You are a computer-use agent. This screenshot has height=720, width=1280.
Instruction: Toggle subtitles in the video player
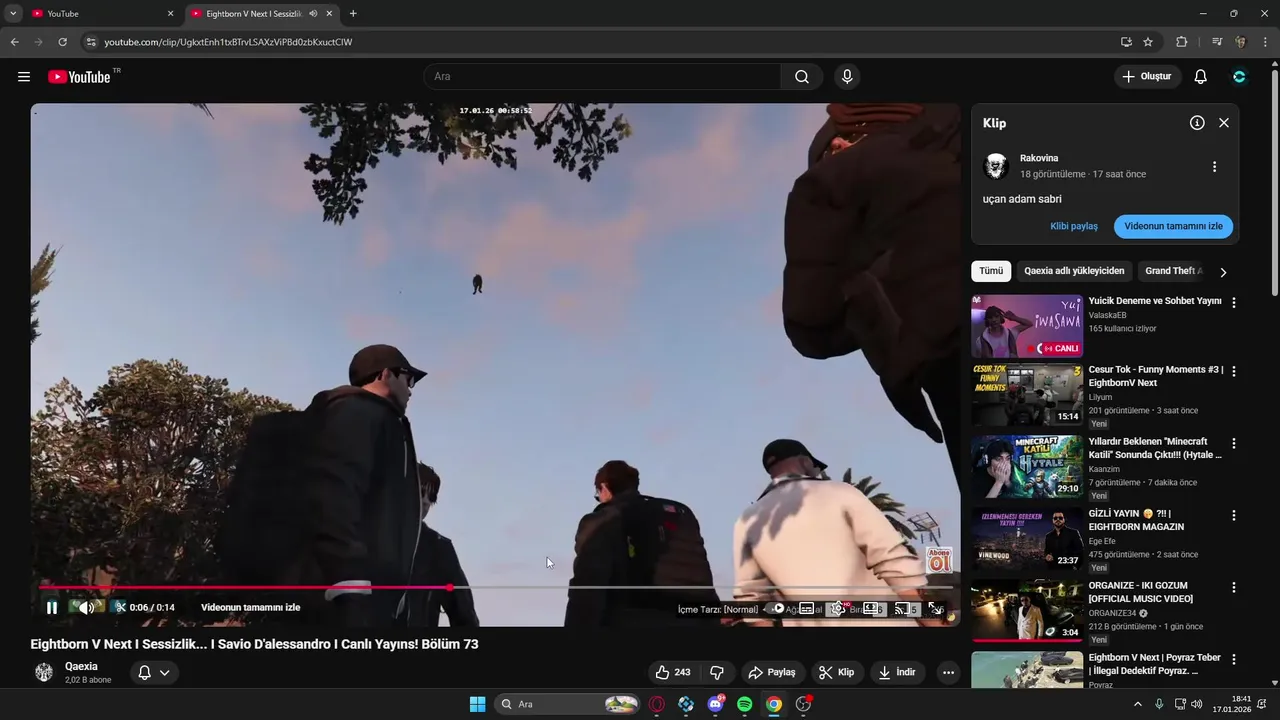point(807,608)
